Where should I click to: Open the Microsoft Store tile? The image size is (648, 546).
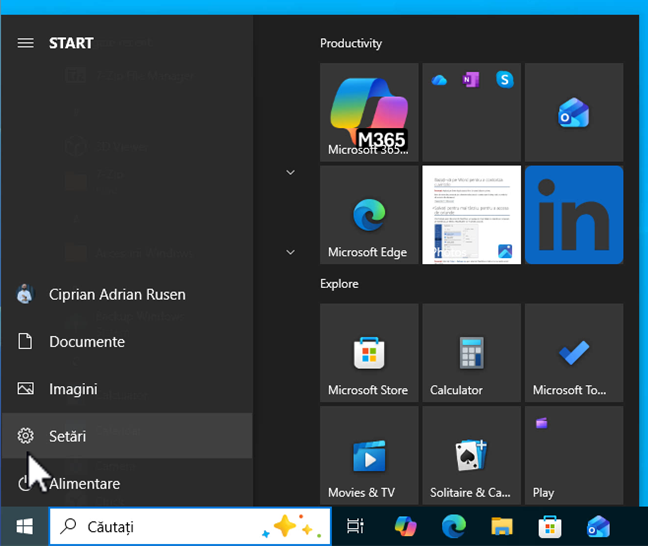coord(369,353)
